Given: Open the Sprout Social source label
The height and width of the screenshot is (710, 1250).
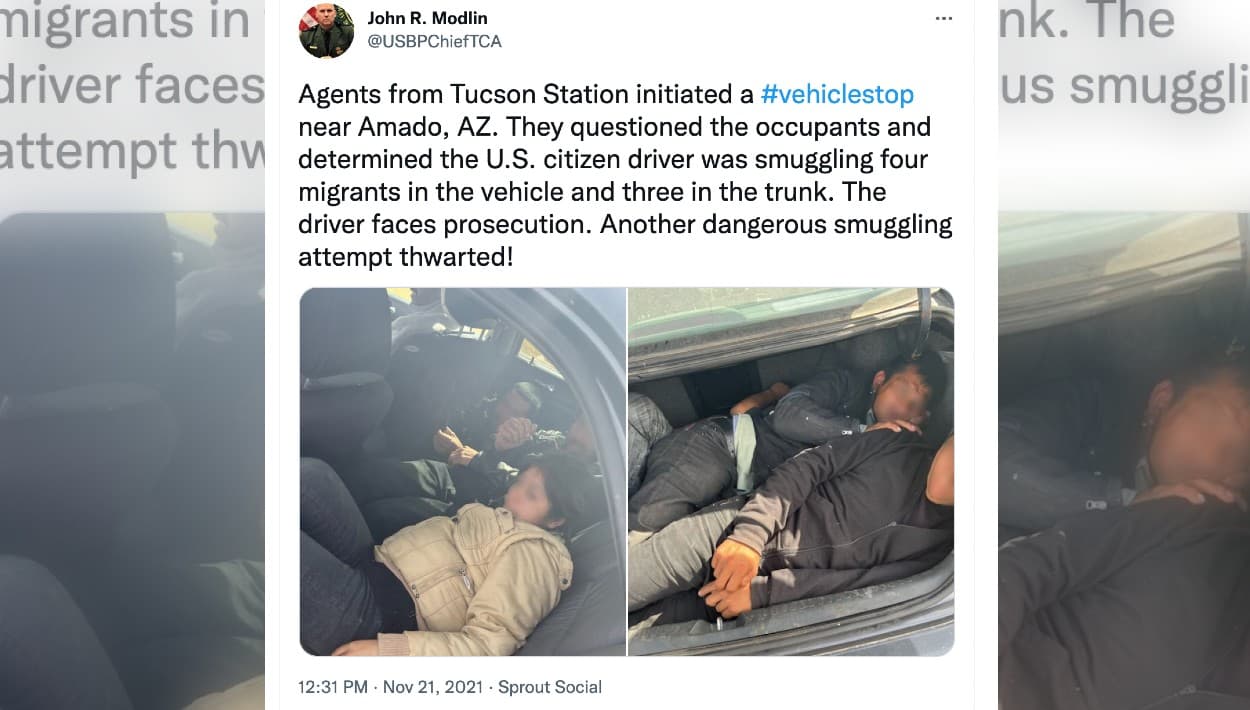Looking at the screenshot, I should click(550, 687).
